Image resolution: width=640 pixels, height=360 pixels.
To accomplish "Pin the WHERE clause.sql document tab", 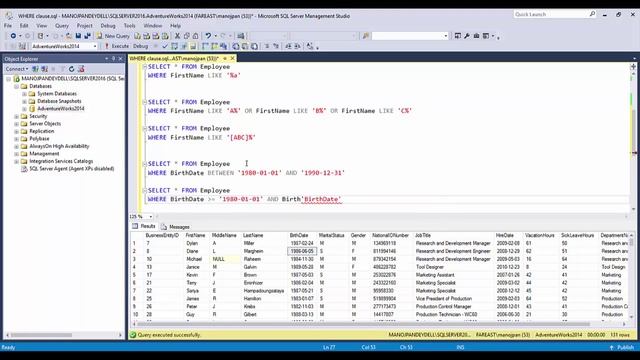I will (x=224, y=58).
